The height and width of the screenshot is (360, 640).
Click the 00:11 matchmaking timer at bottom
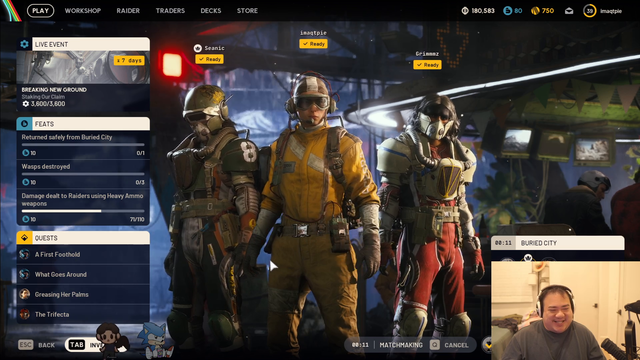(x=360, y=345)
